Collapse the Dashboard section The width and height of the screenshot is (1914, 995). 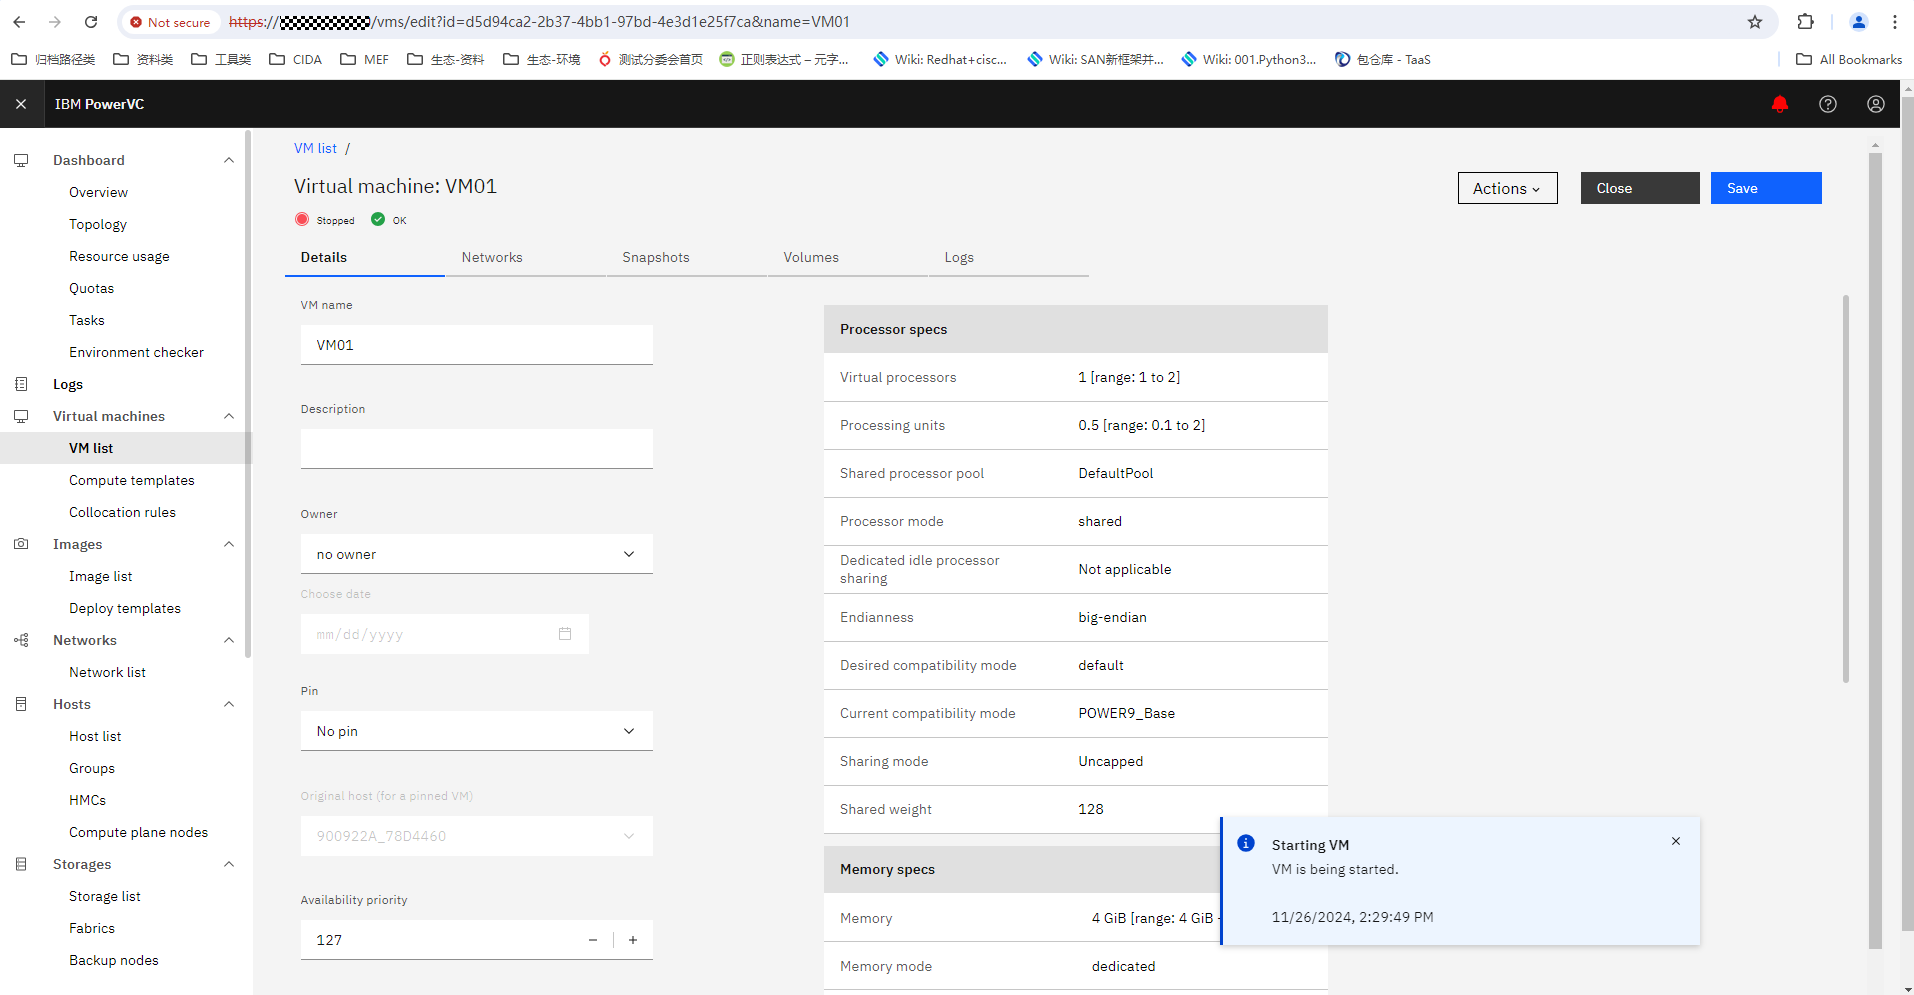229,160
